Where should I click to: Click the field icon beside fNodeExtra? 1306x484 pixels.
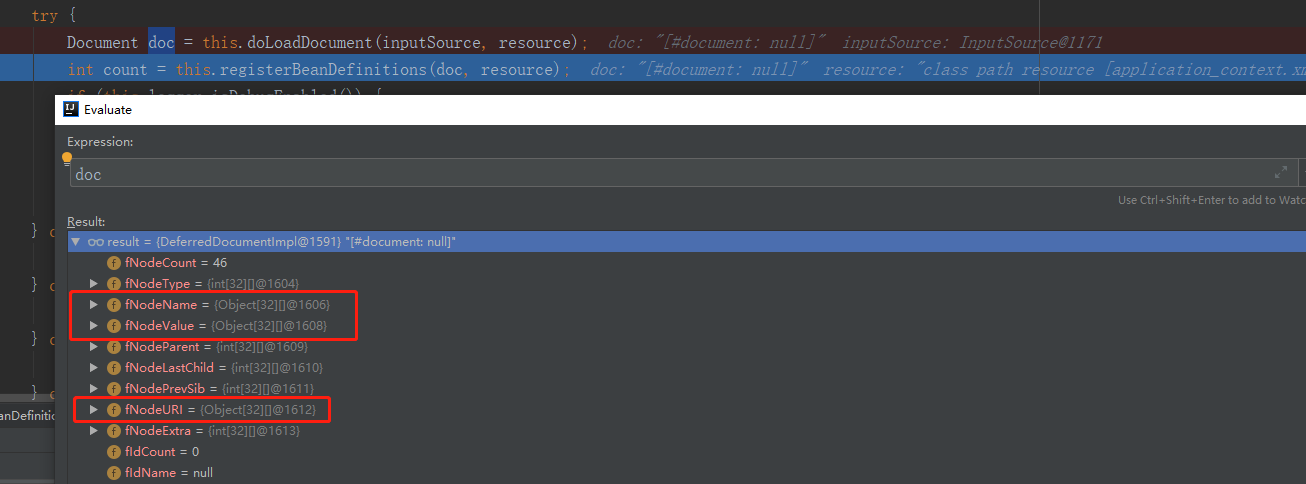click(x=114, y=430)
